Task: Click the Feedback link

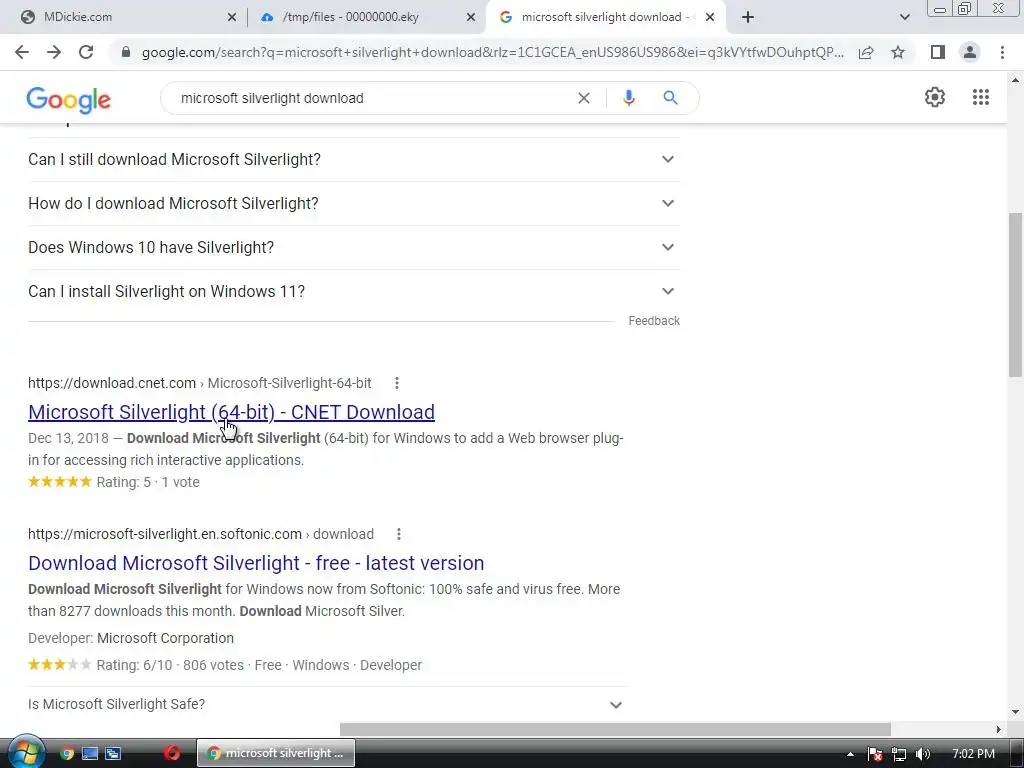Action: tap(654, 321)
